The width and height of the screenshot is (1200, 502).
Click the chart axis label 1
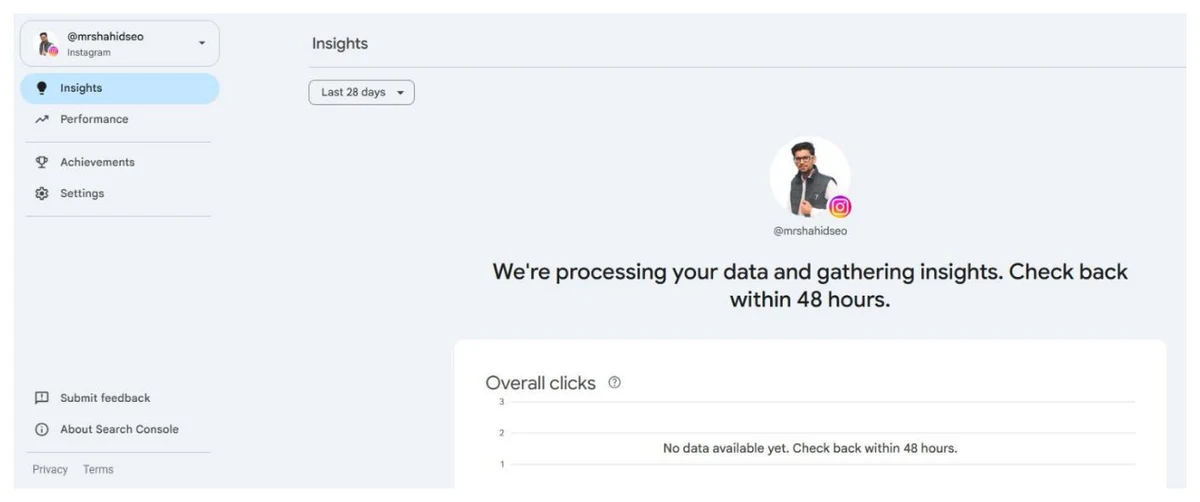pyautogui.click(x=501, y=464)
